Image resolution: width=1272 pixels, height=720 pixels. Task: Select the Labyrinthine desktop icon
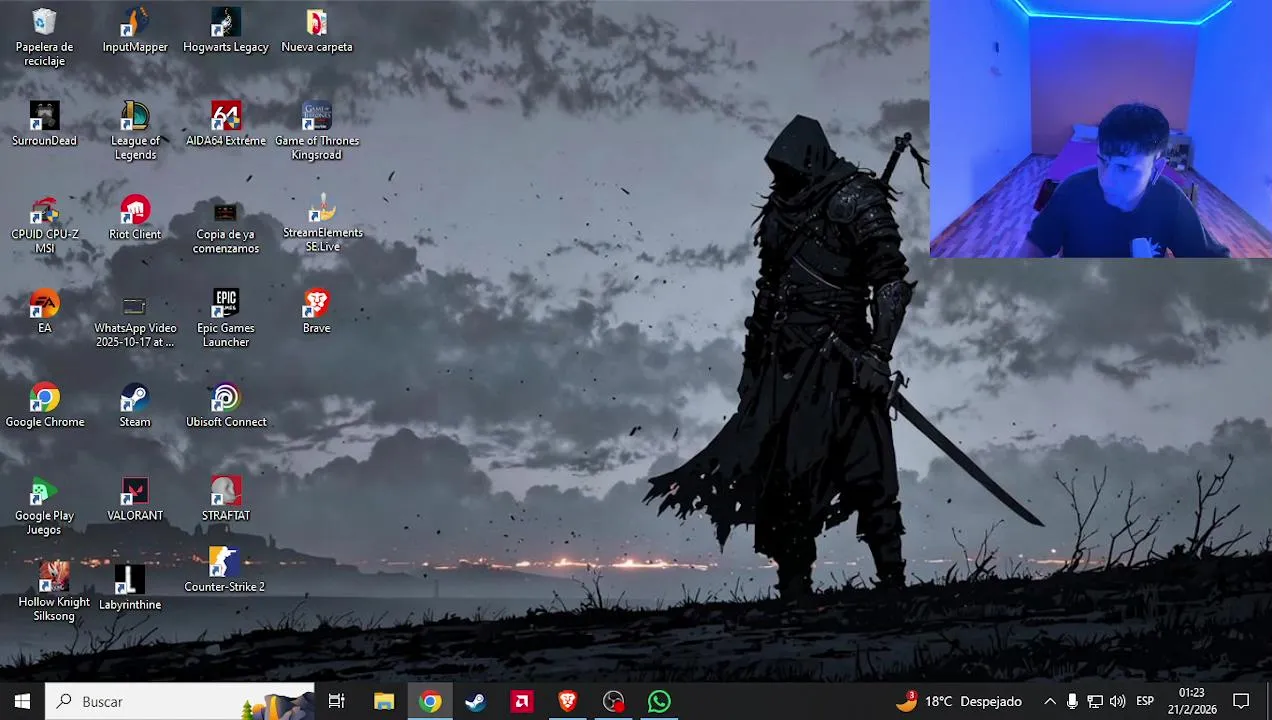[130, 588]
